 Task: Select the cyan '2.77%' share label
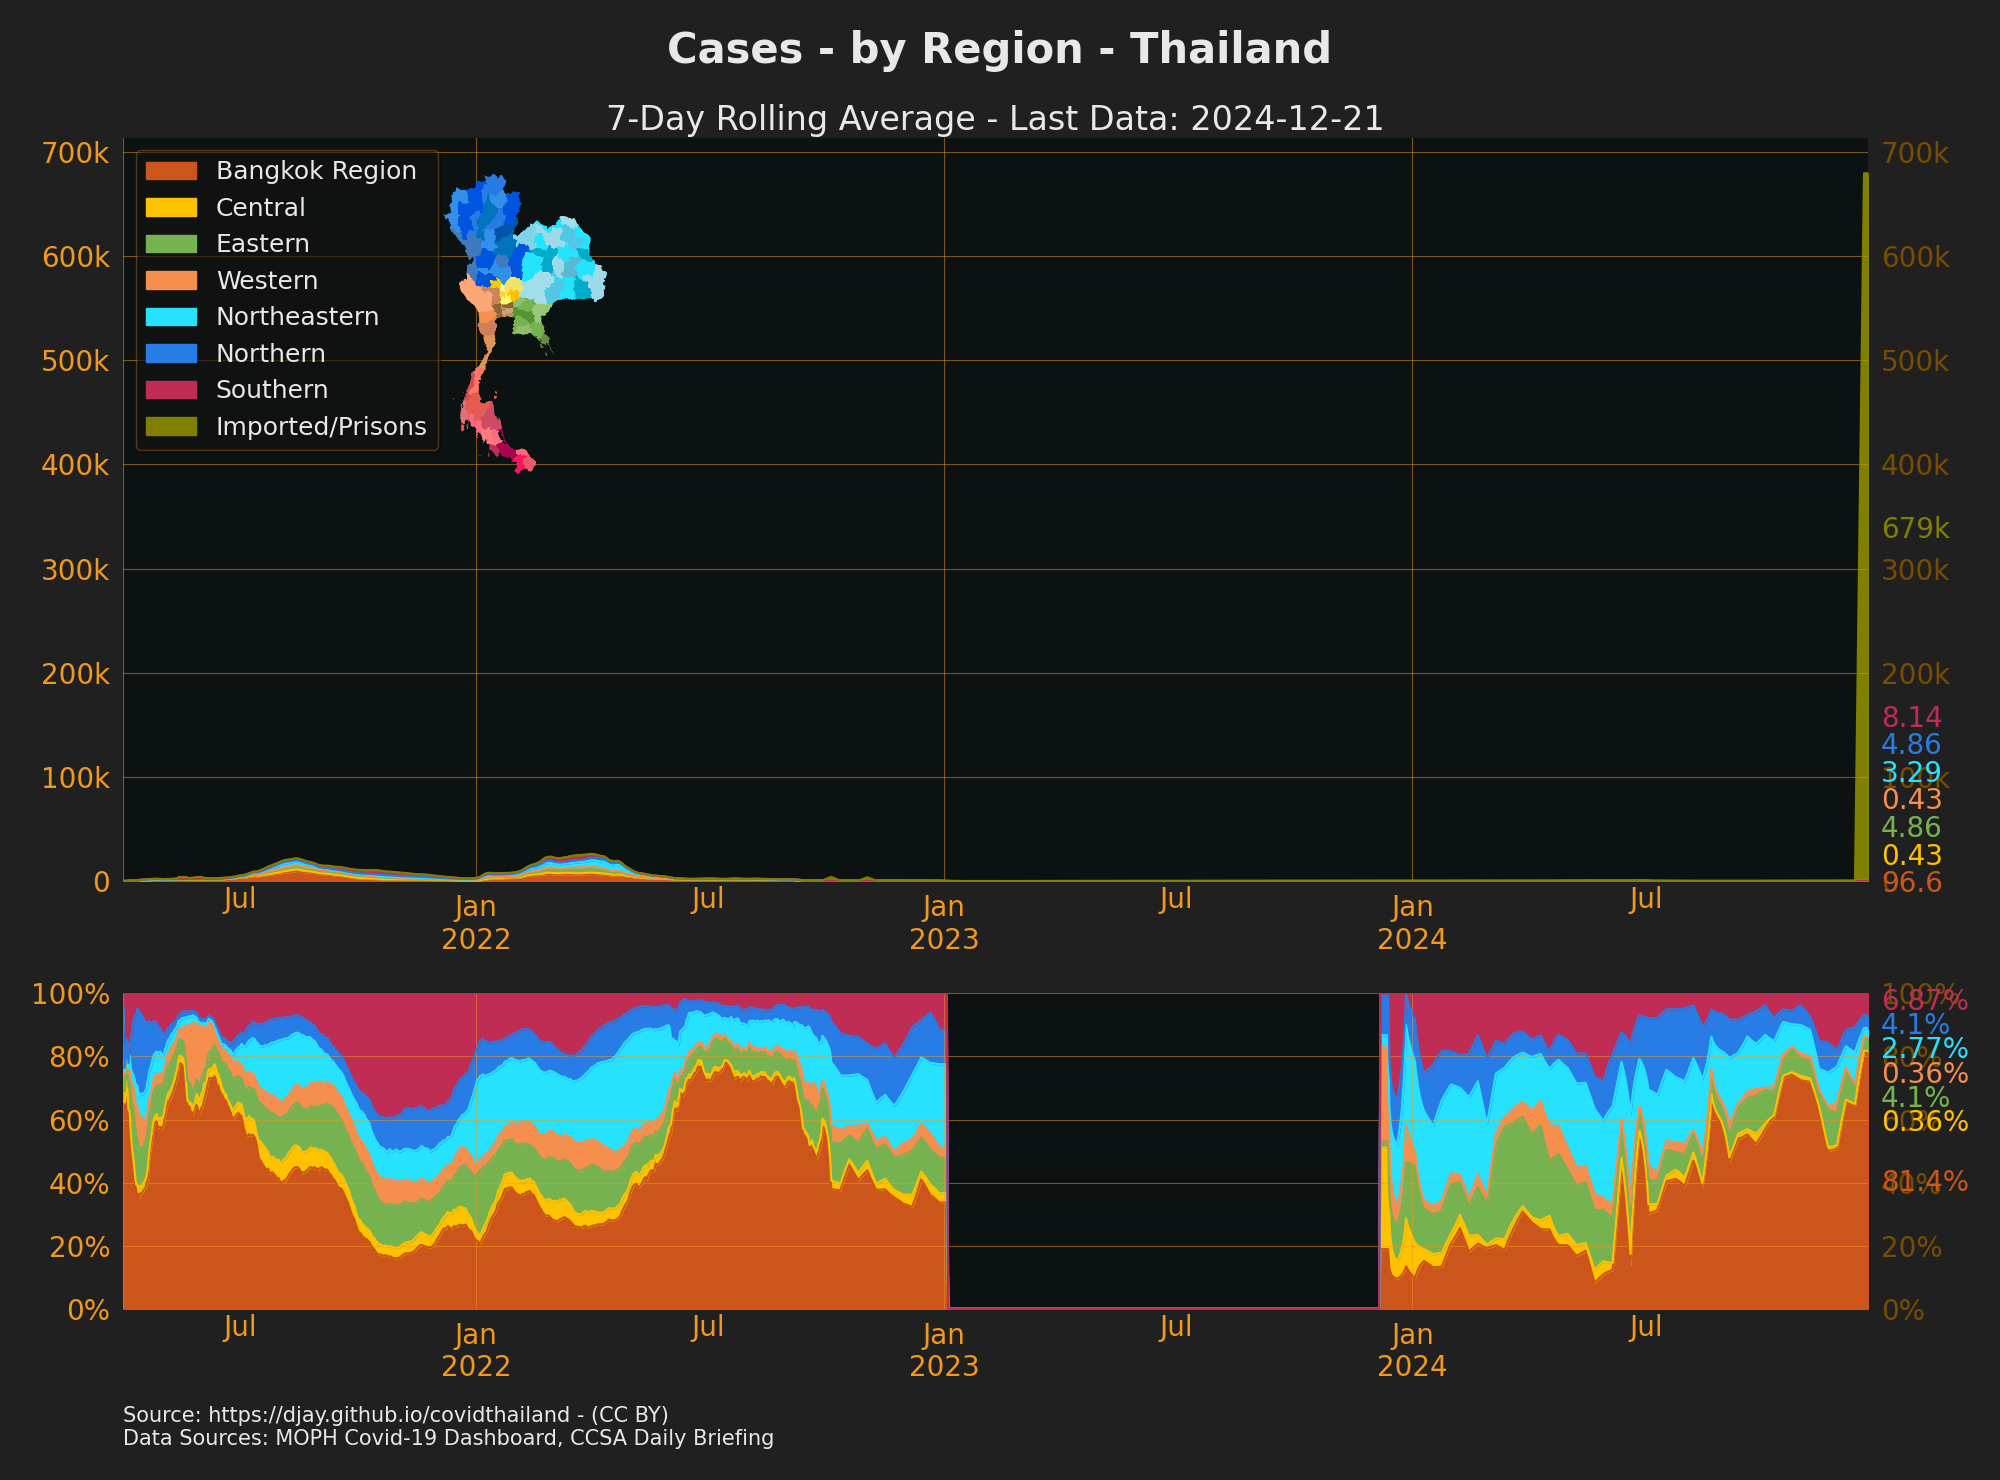1925,1048
